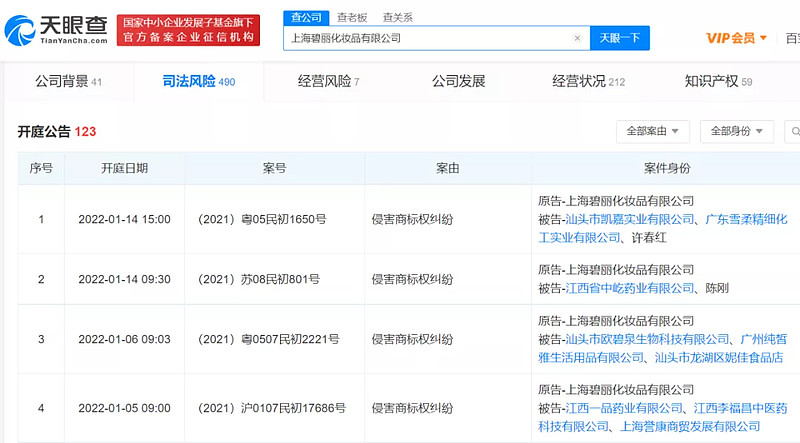Screen dimensions: 800x443
Task: Expand the 全部身份 filter dropdown
Action: click(x=737, y=132)
